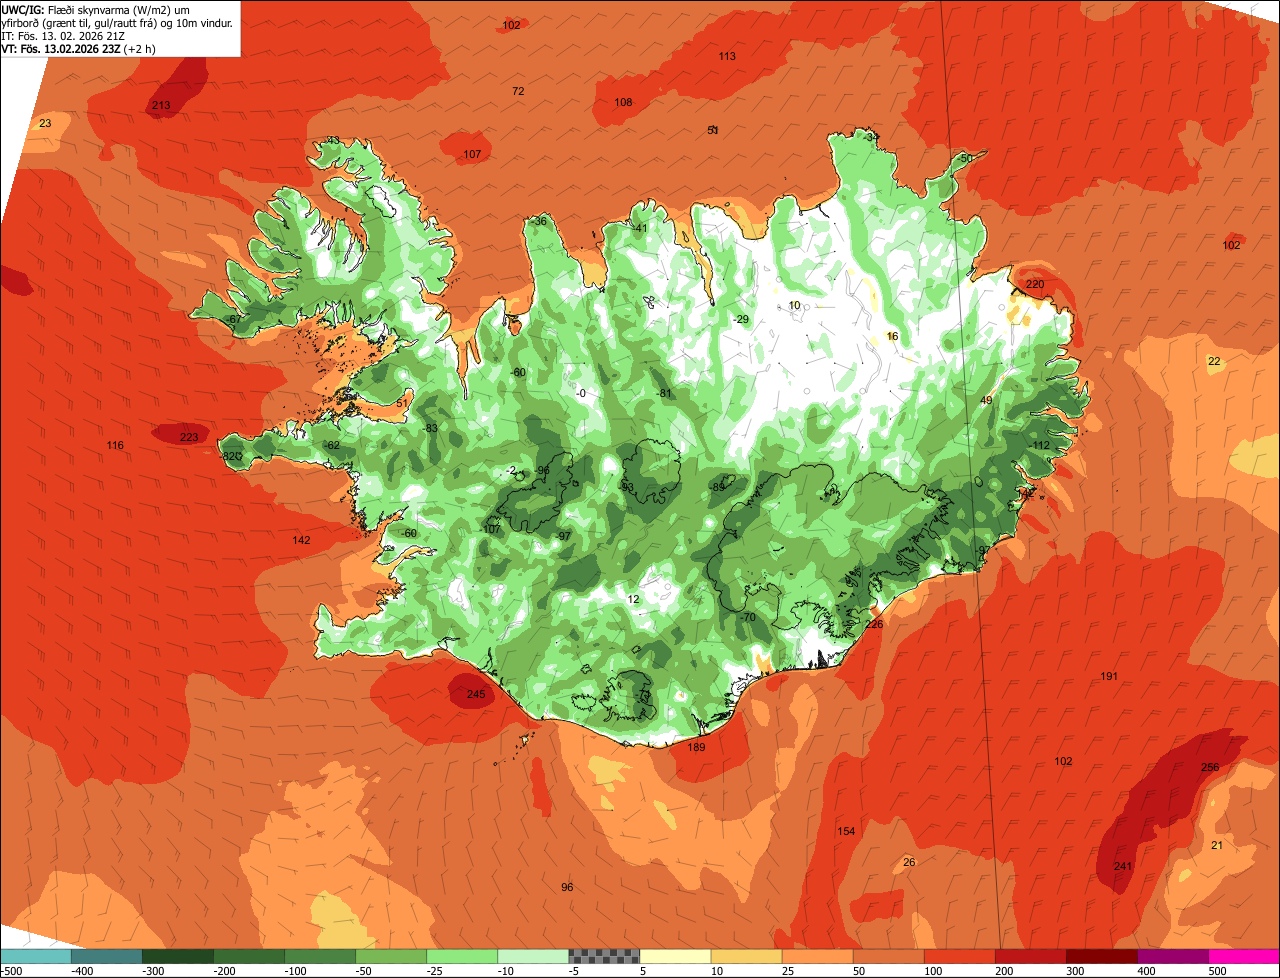Viewport: 1280px width, 978px height.
Task: Click the legend swatch between -25 and -10
Action: (462, 956)
